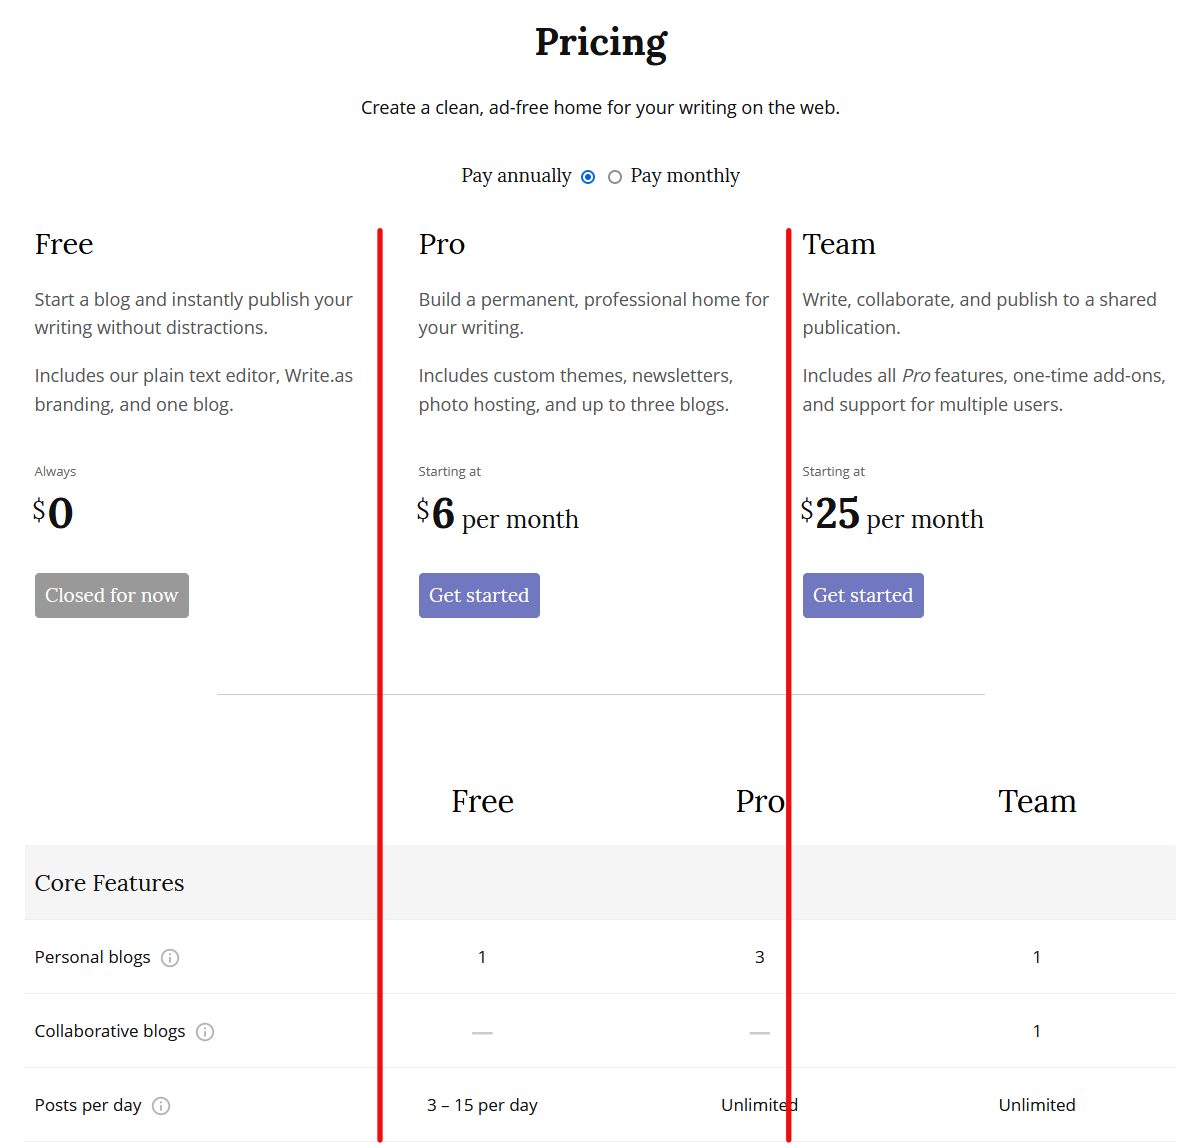Click the Team column header in comparison table
Viewport: 1200px width, 1144px height.
pos(1037,801)
